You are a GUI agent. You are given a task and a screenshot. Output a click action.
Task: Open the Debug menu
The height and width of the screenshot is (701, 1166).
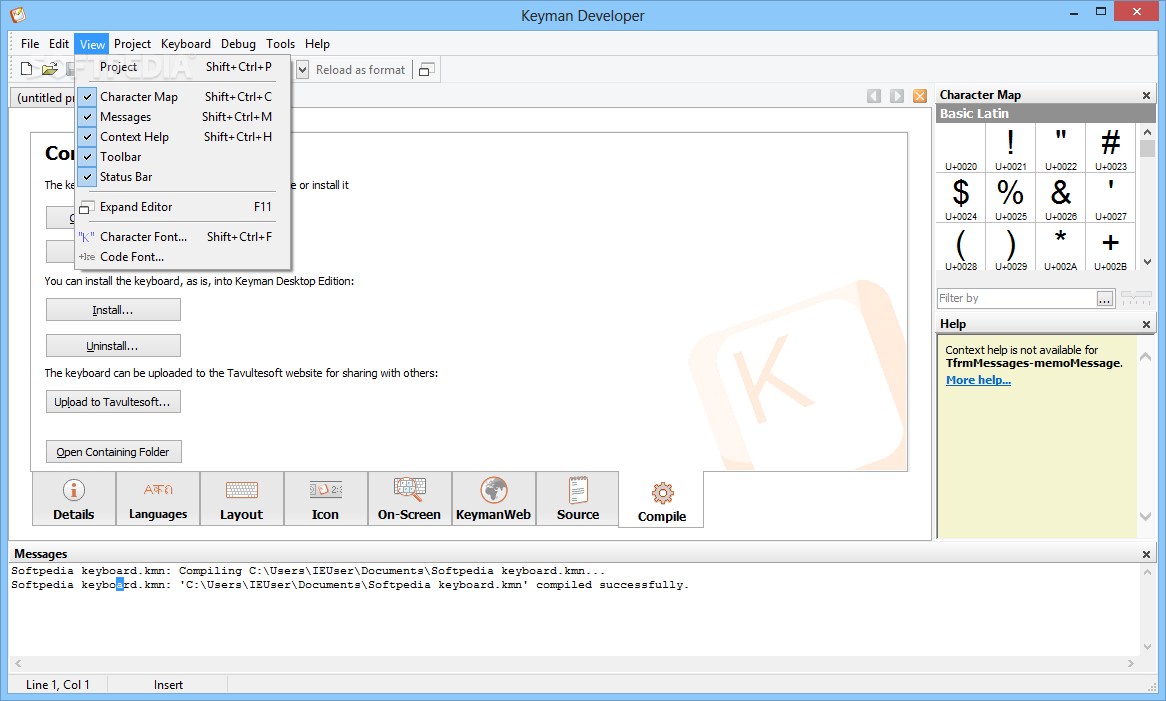point(238,44)
